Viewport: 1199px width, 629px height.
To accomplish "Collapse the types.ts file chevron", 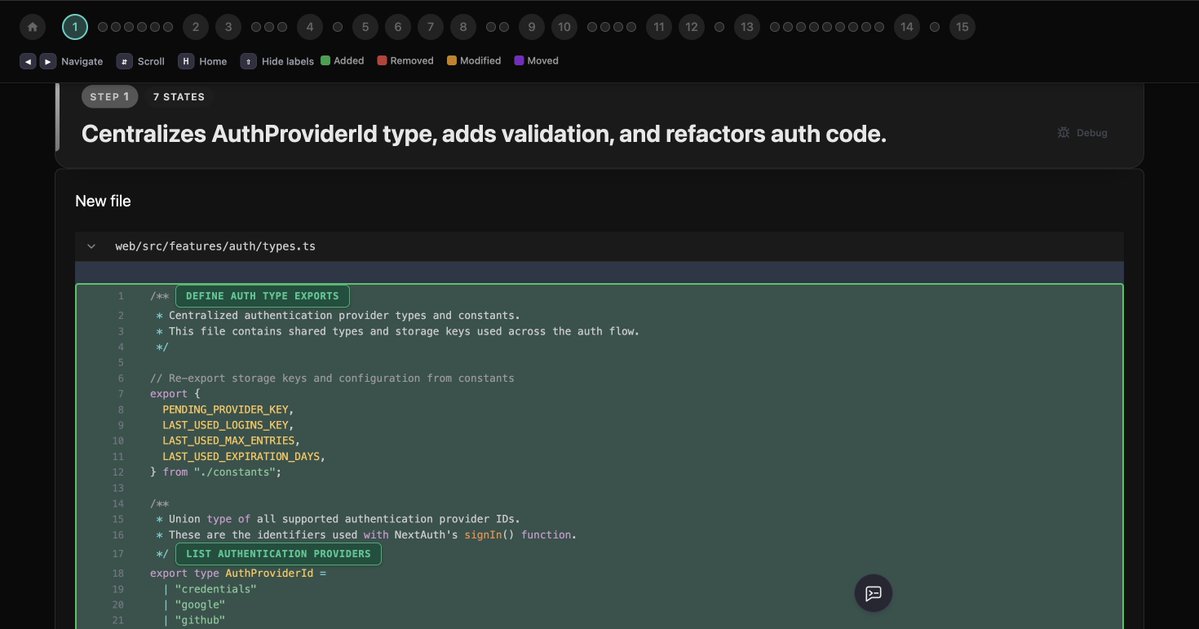I will [x=91, y=246].
